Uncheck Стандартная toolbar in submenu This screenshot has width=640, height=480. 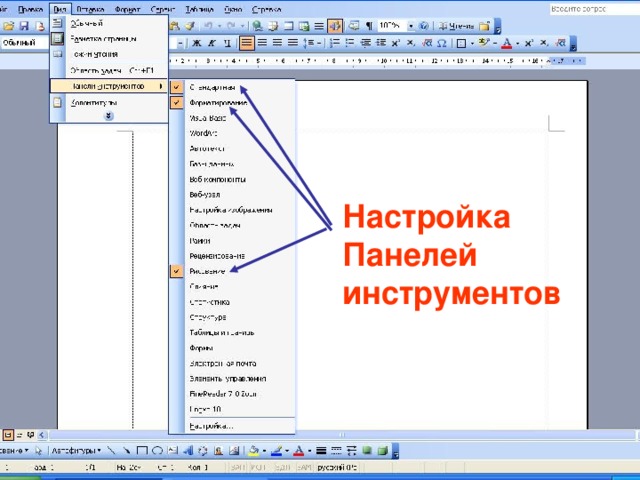point(232,87)
